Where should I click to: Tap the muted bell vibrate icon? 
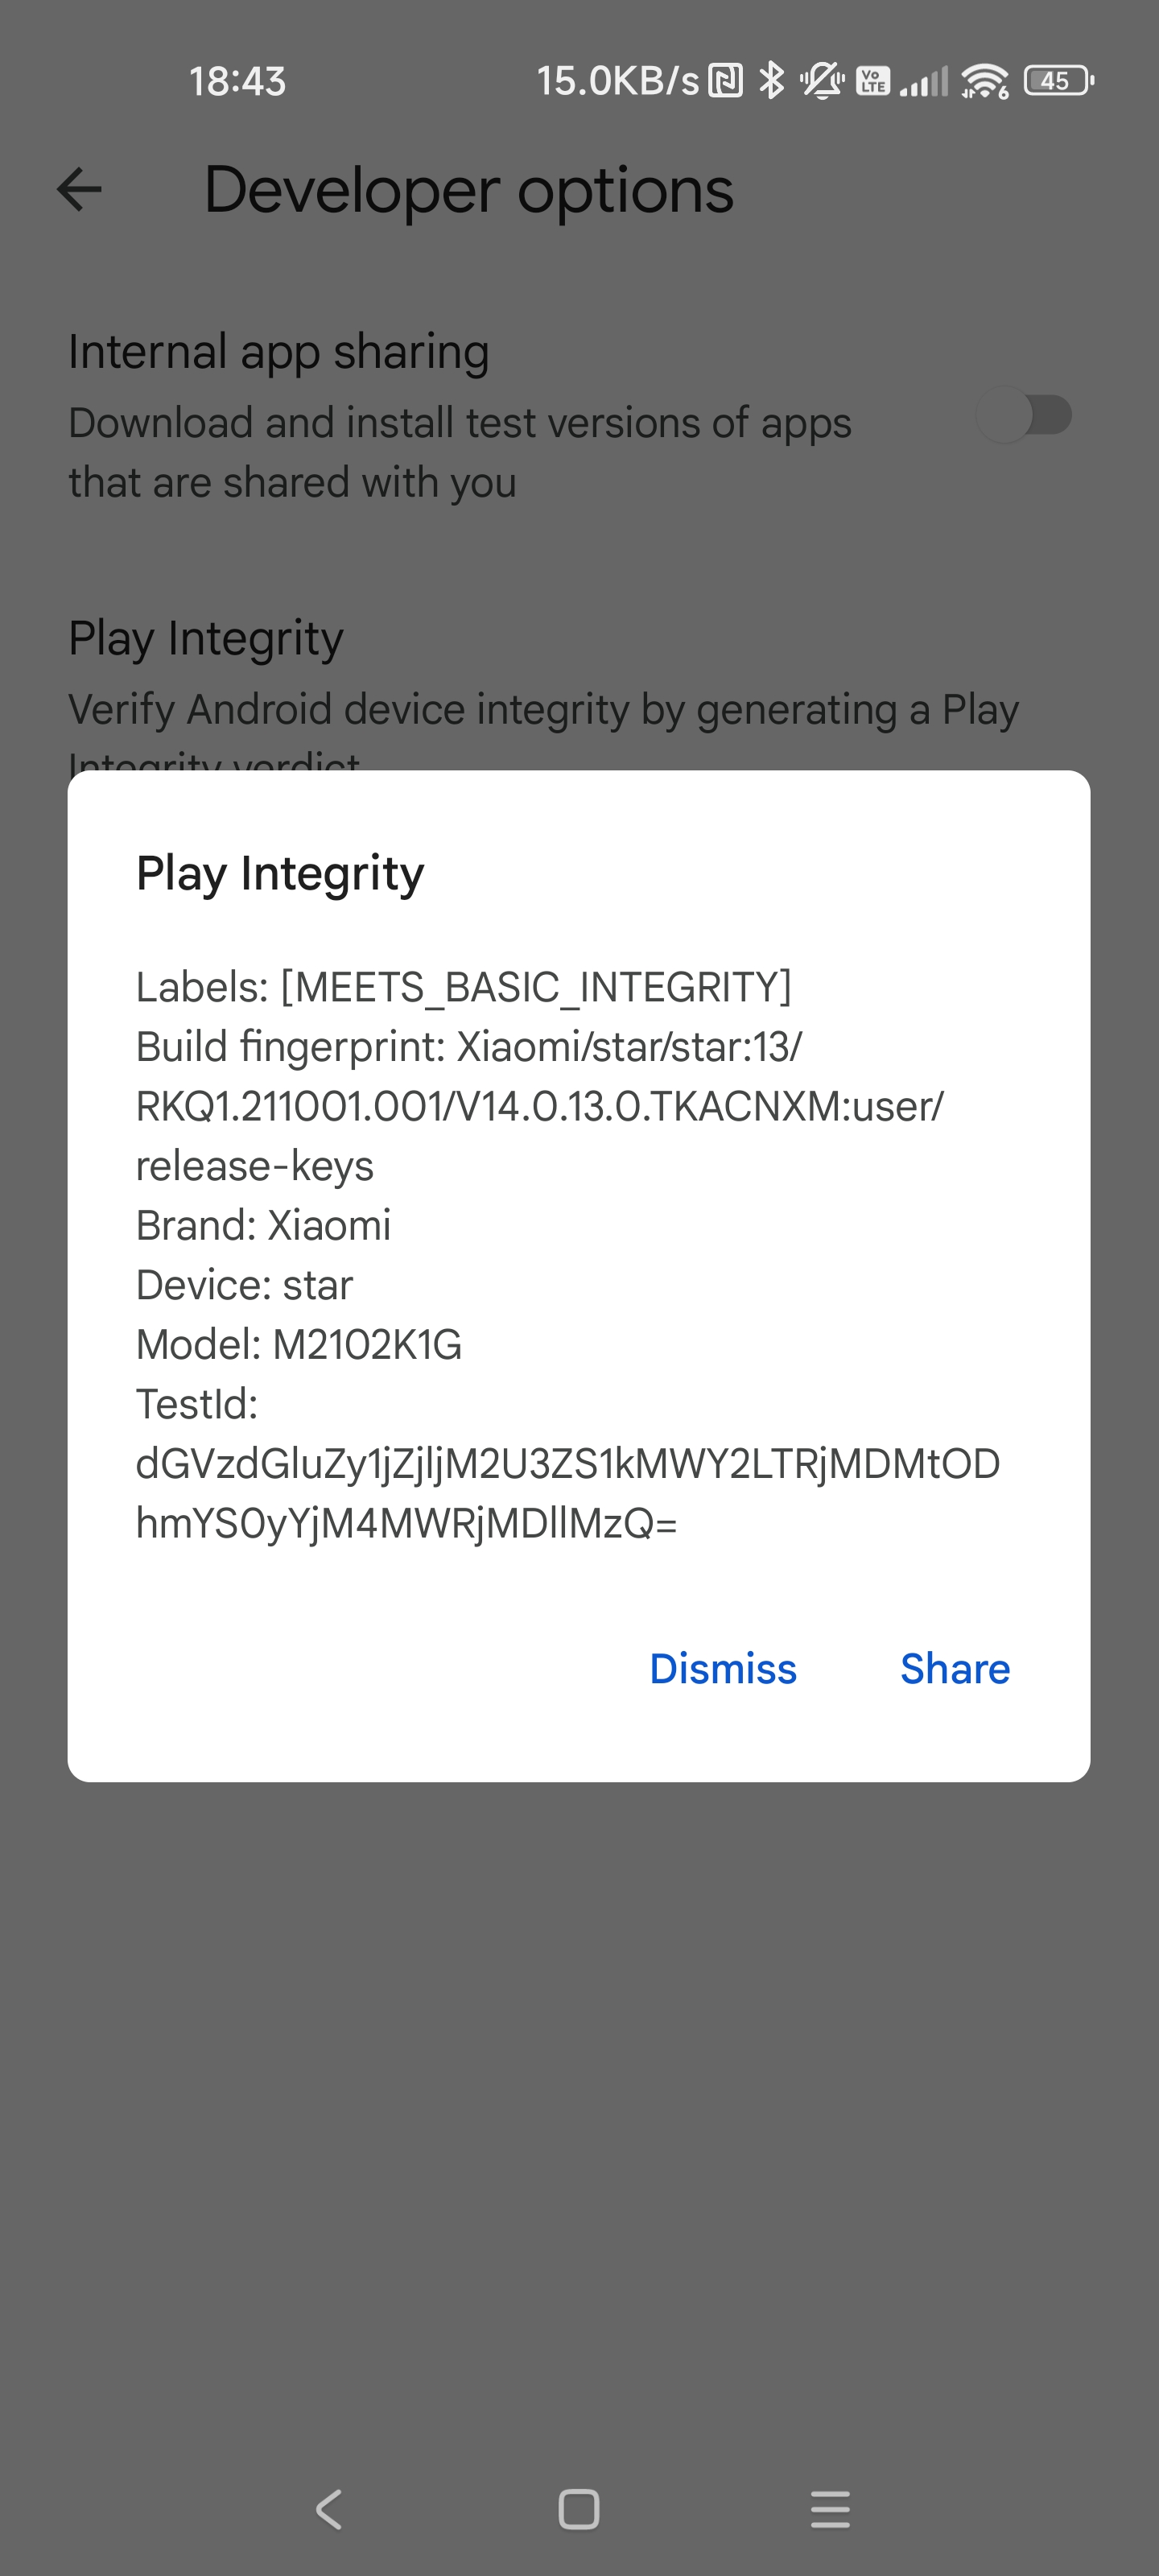coord(822,80)
